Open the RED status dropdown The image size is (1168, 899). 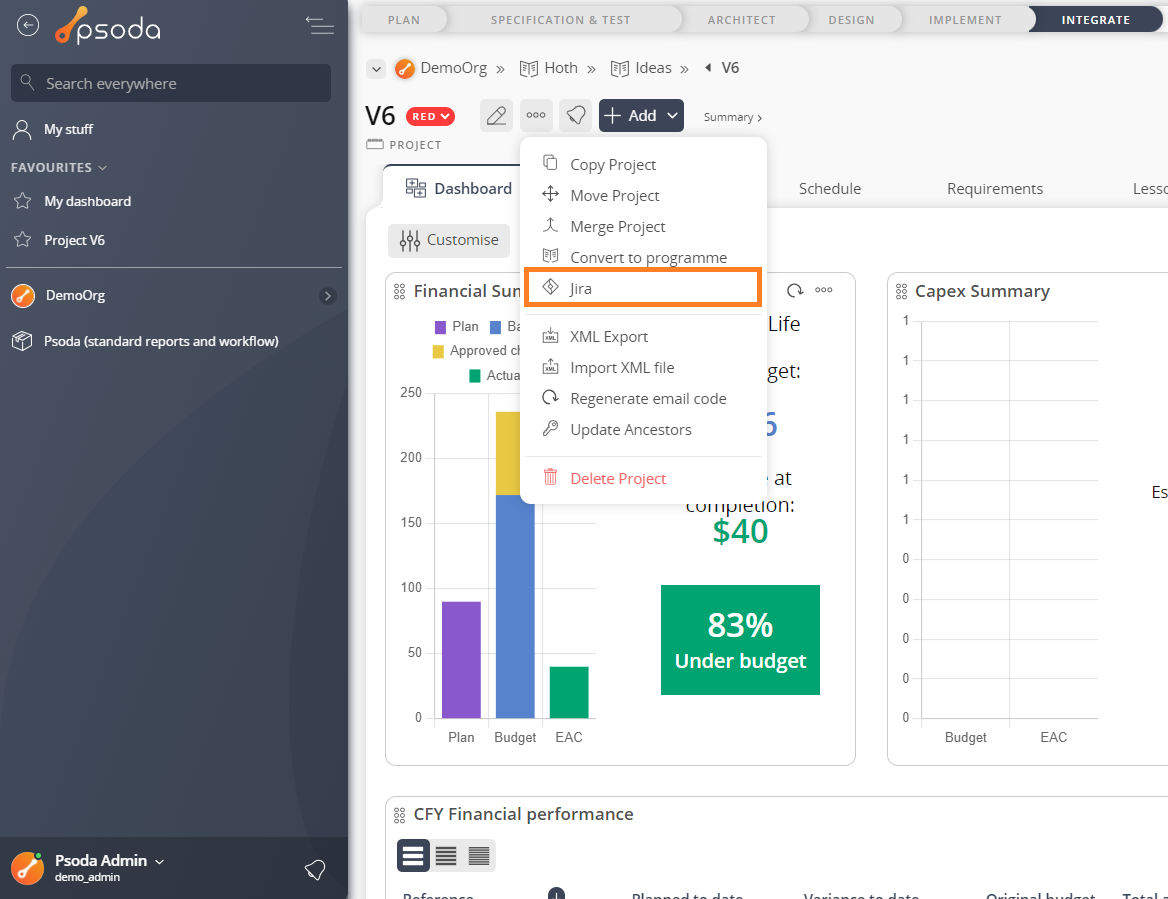pos(430,116)
